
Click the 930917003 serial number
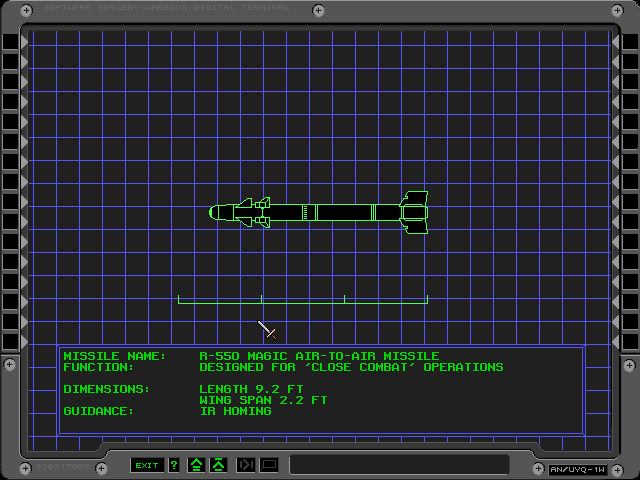click(62, 466)
